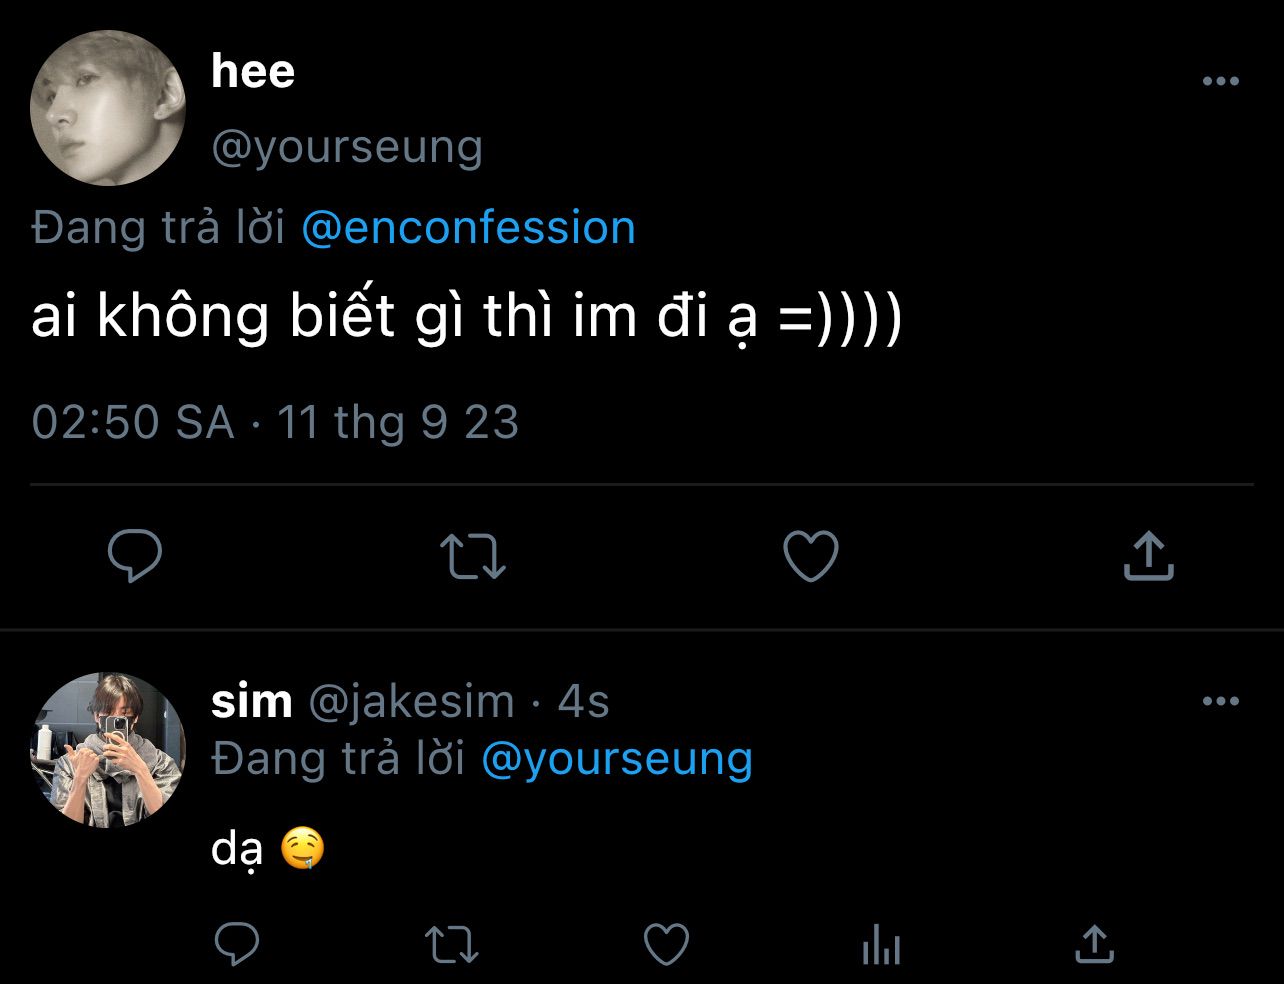Reply to sim's comment
Image resolution: width=1284 pixels, height=984 pixels.
(237, 943)
